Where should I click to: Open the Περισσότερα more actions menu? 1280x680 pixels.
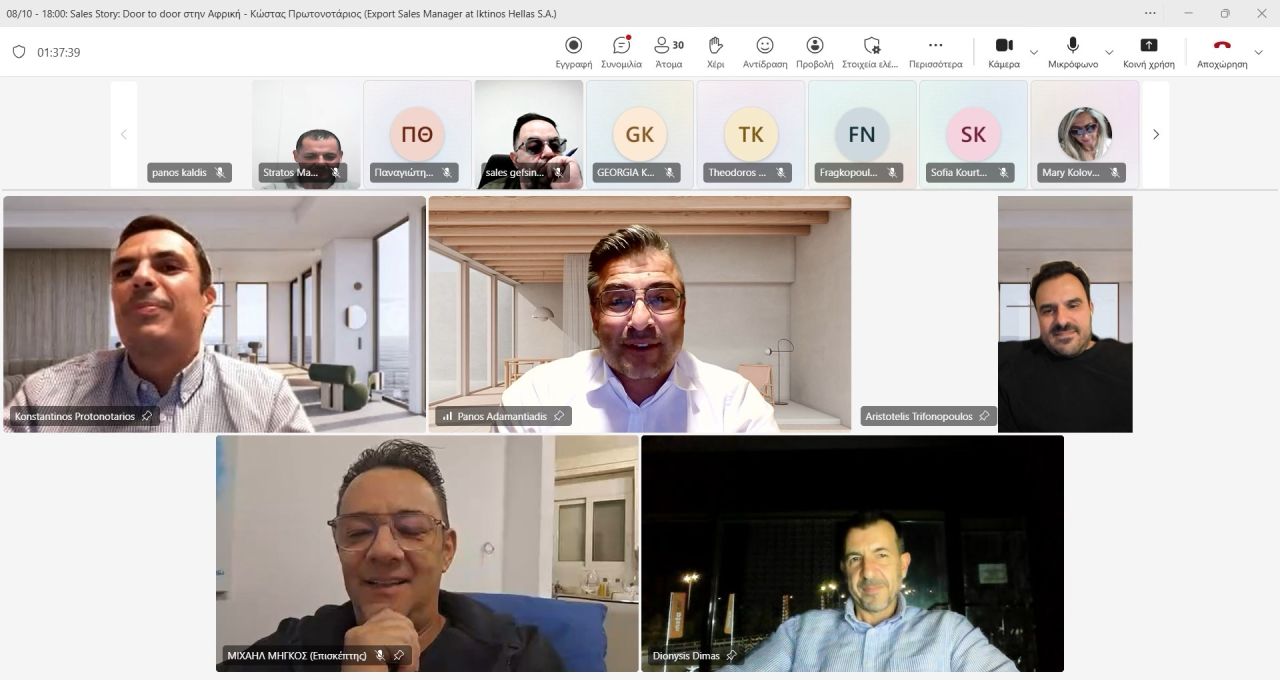[x=936, y=52]
